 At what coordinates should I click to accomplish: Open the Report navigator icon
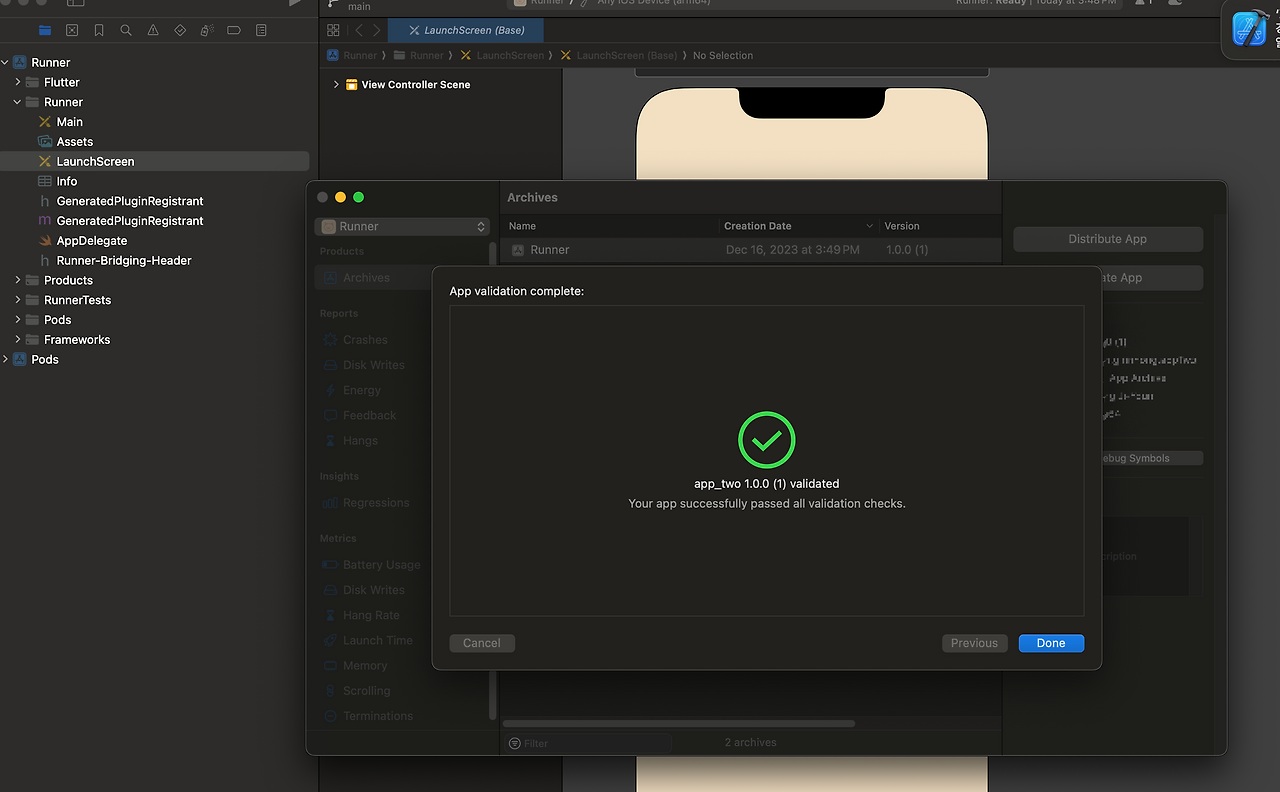point(261,31)
